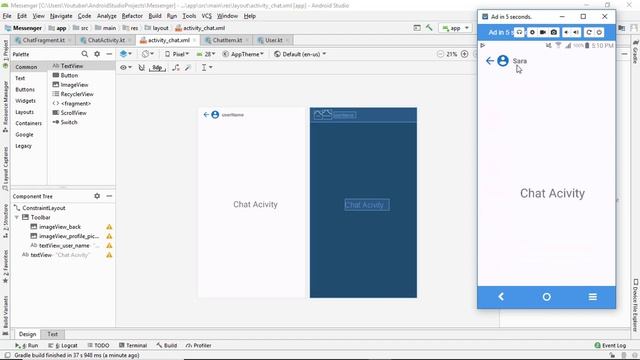Select imageView_back in Component Tree
640x360 pixels.
tap(60, 227)
